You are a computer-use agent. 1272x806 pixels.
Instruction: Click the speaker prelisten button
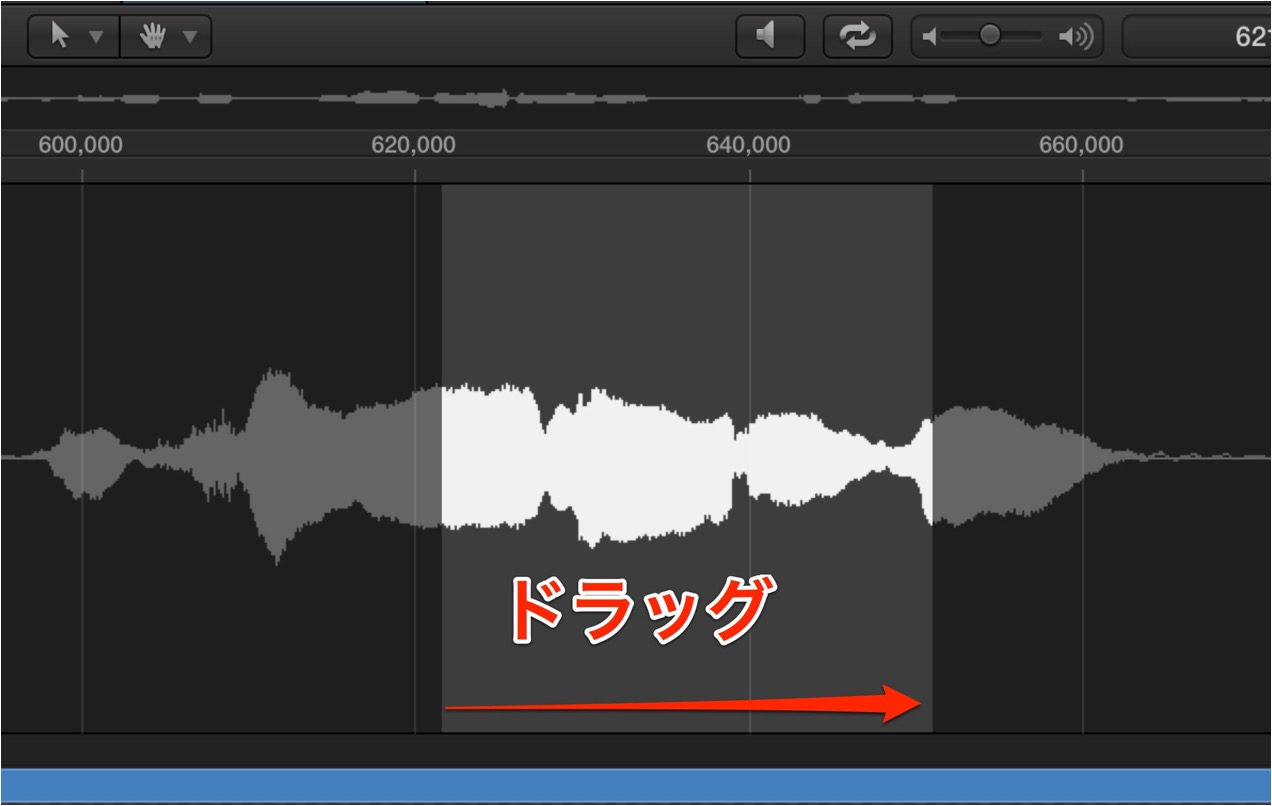click(x=770, y=37)
